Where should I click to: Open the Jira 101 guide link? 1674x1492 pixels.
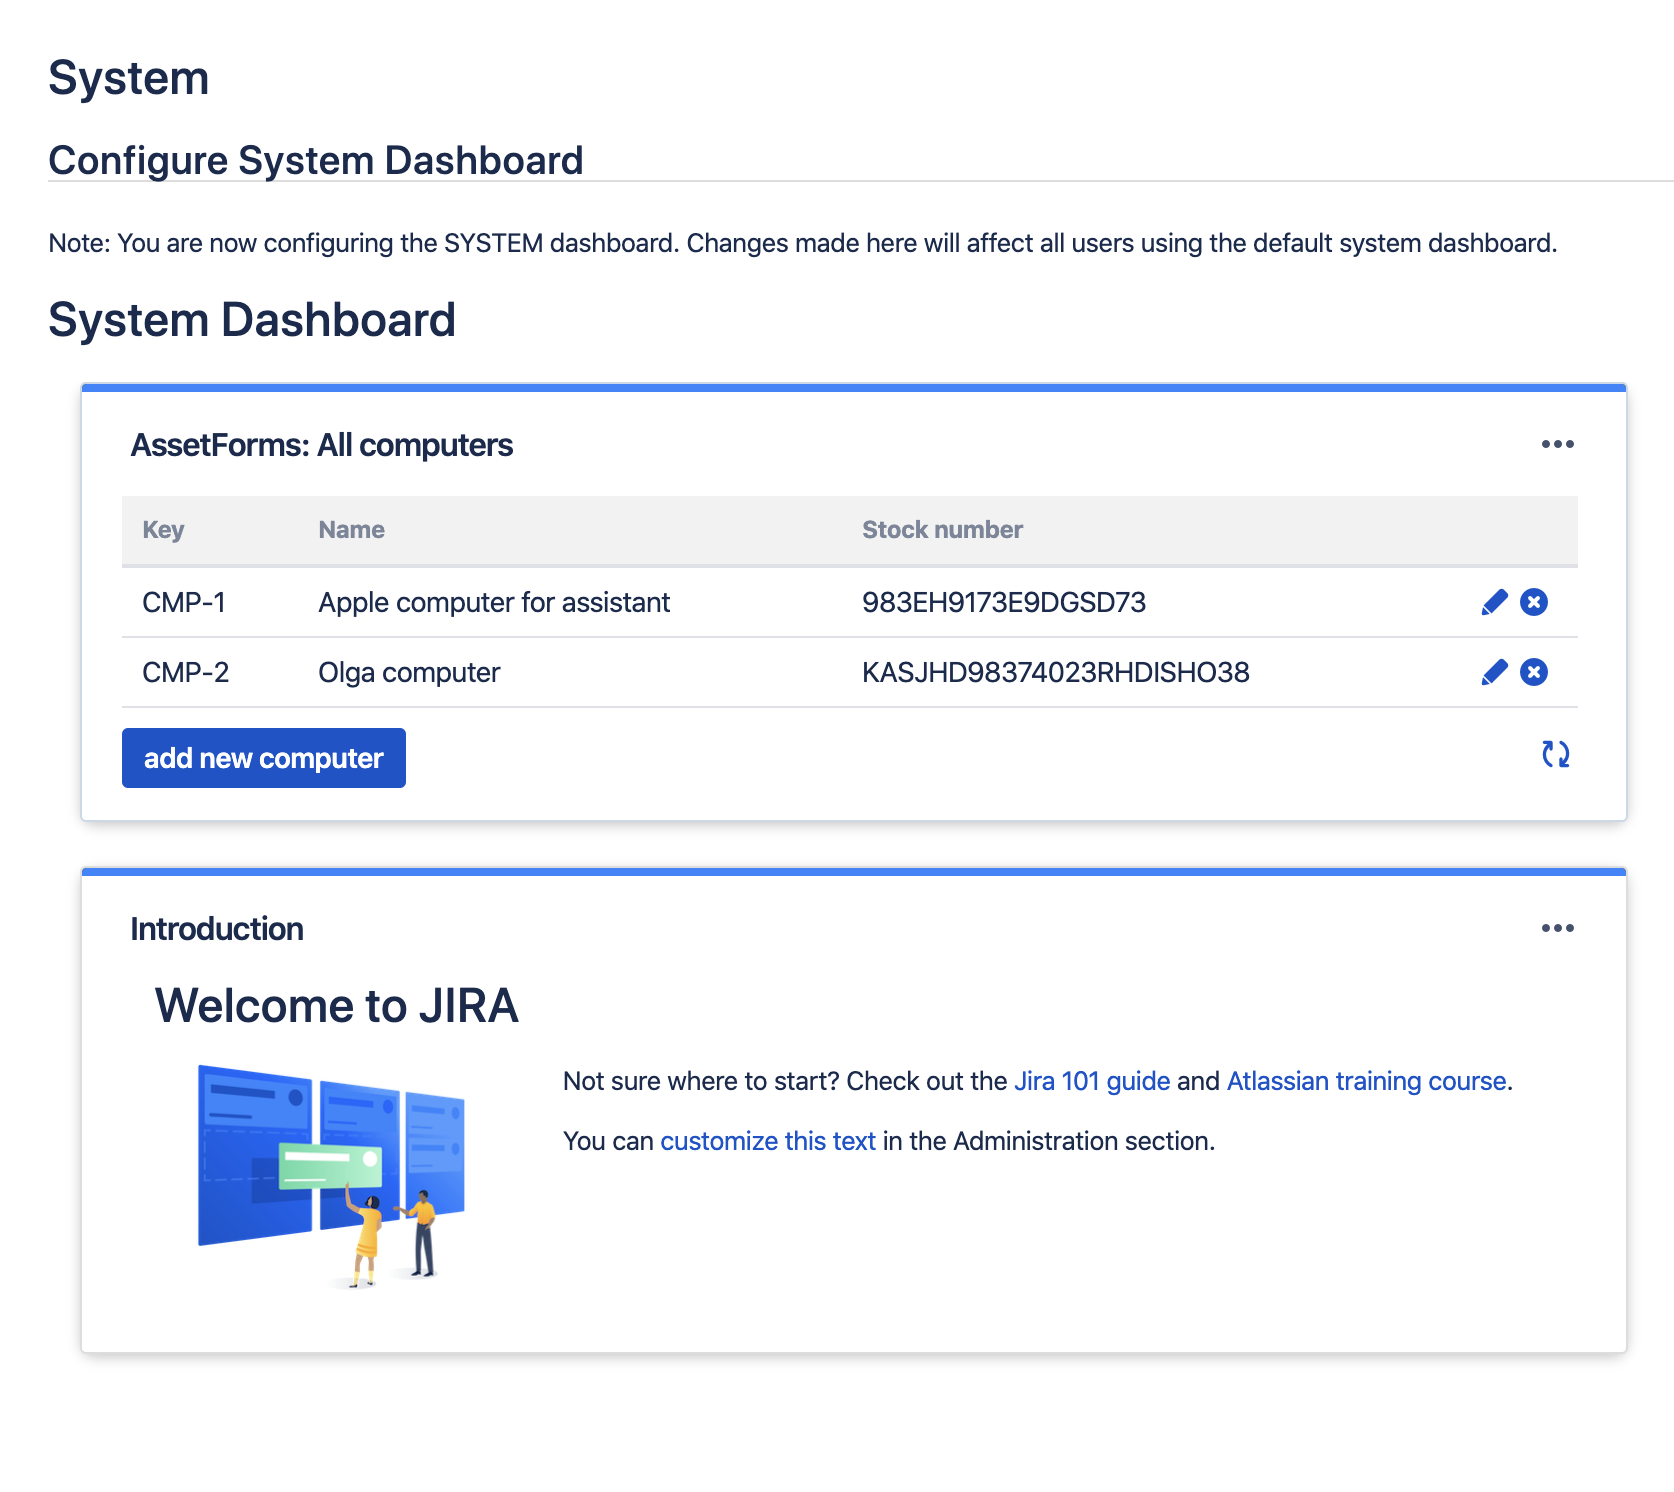[1092, 1081]
